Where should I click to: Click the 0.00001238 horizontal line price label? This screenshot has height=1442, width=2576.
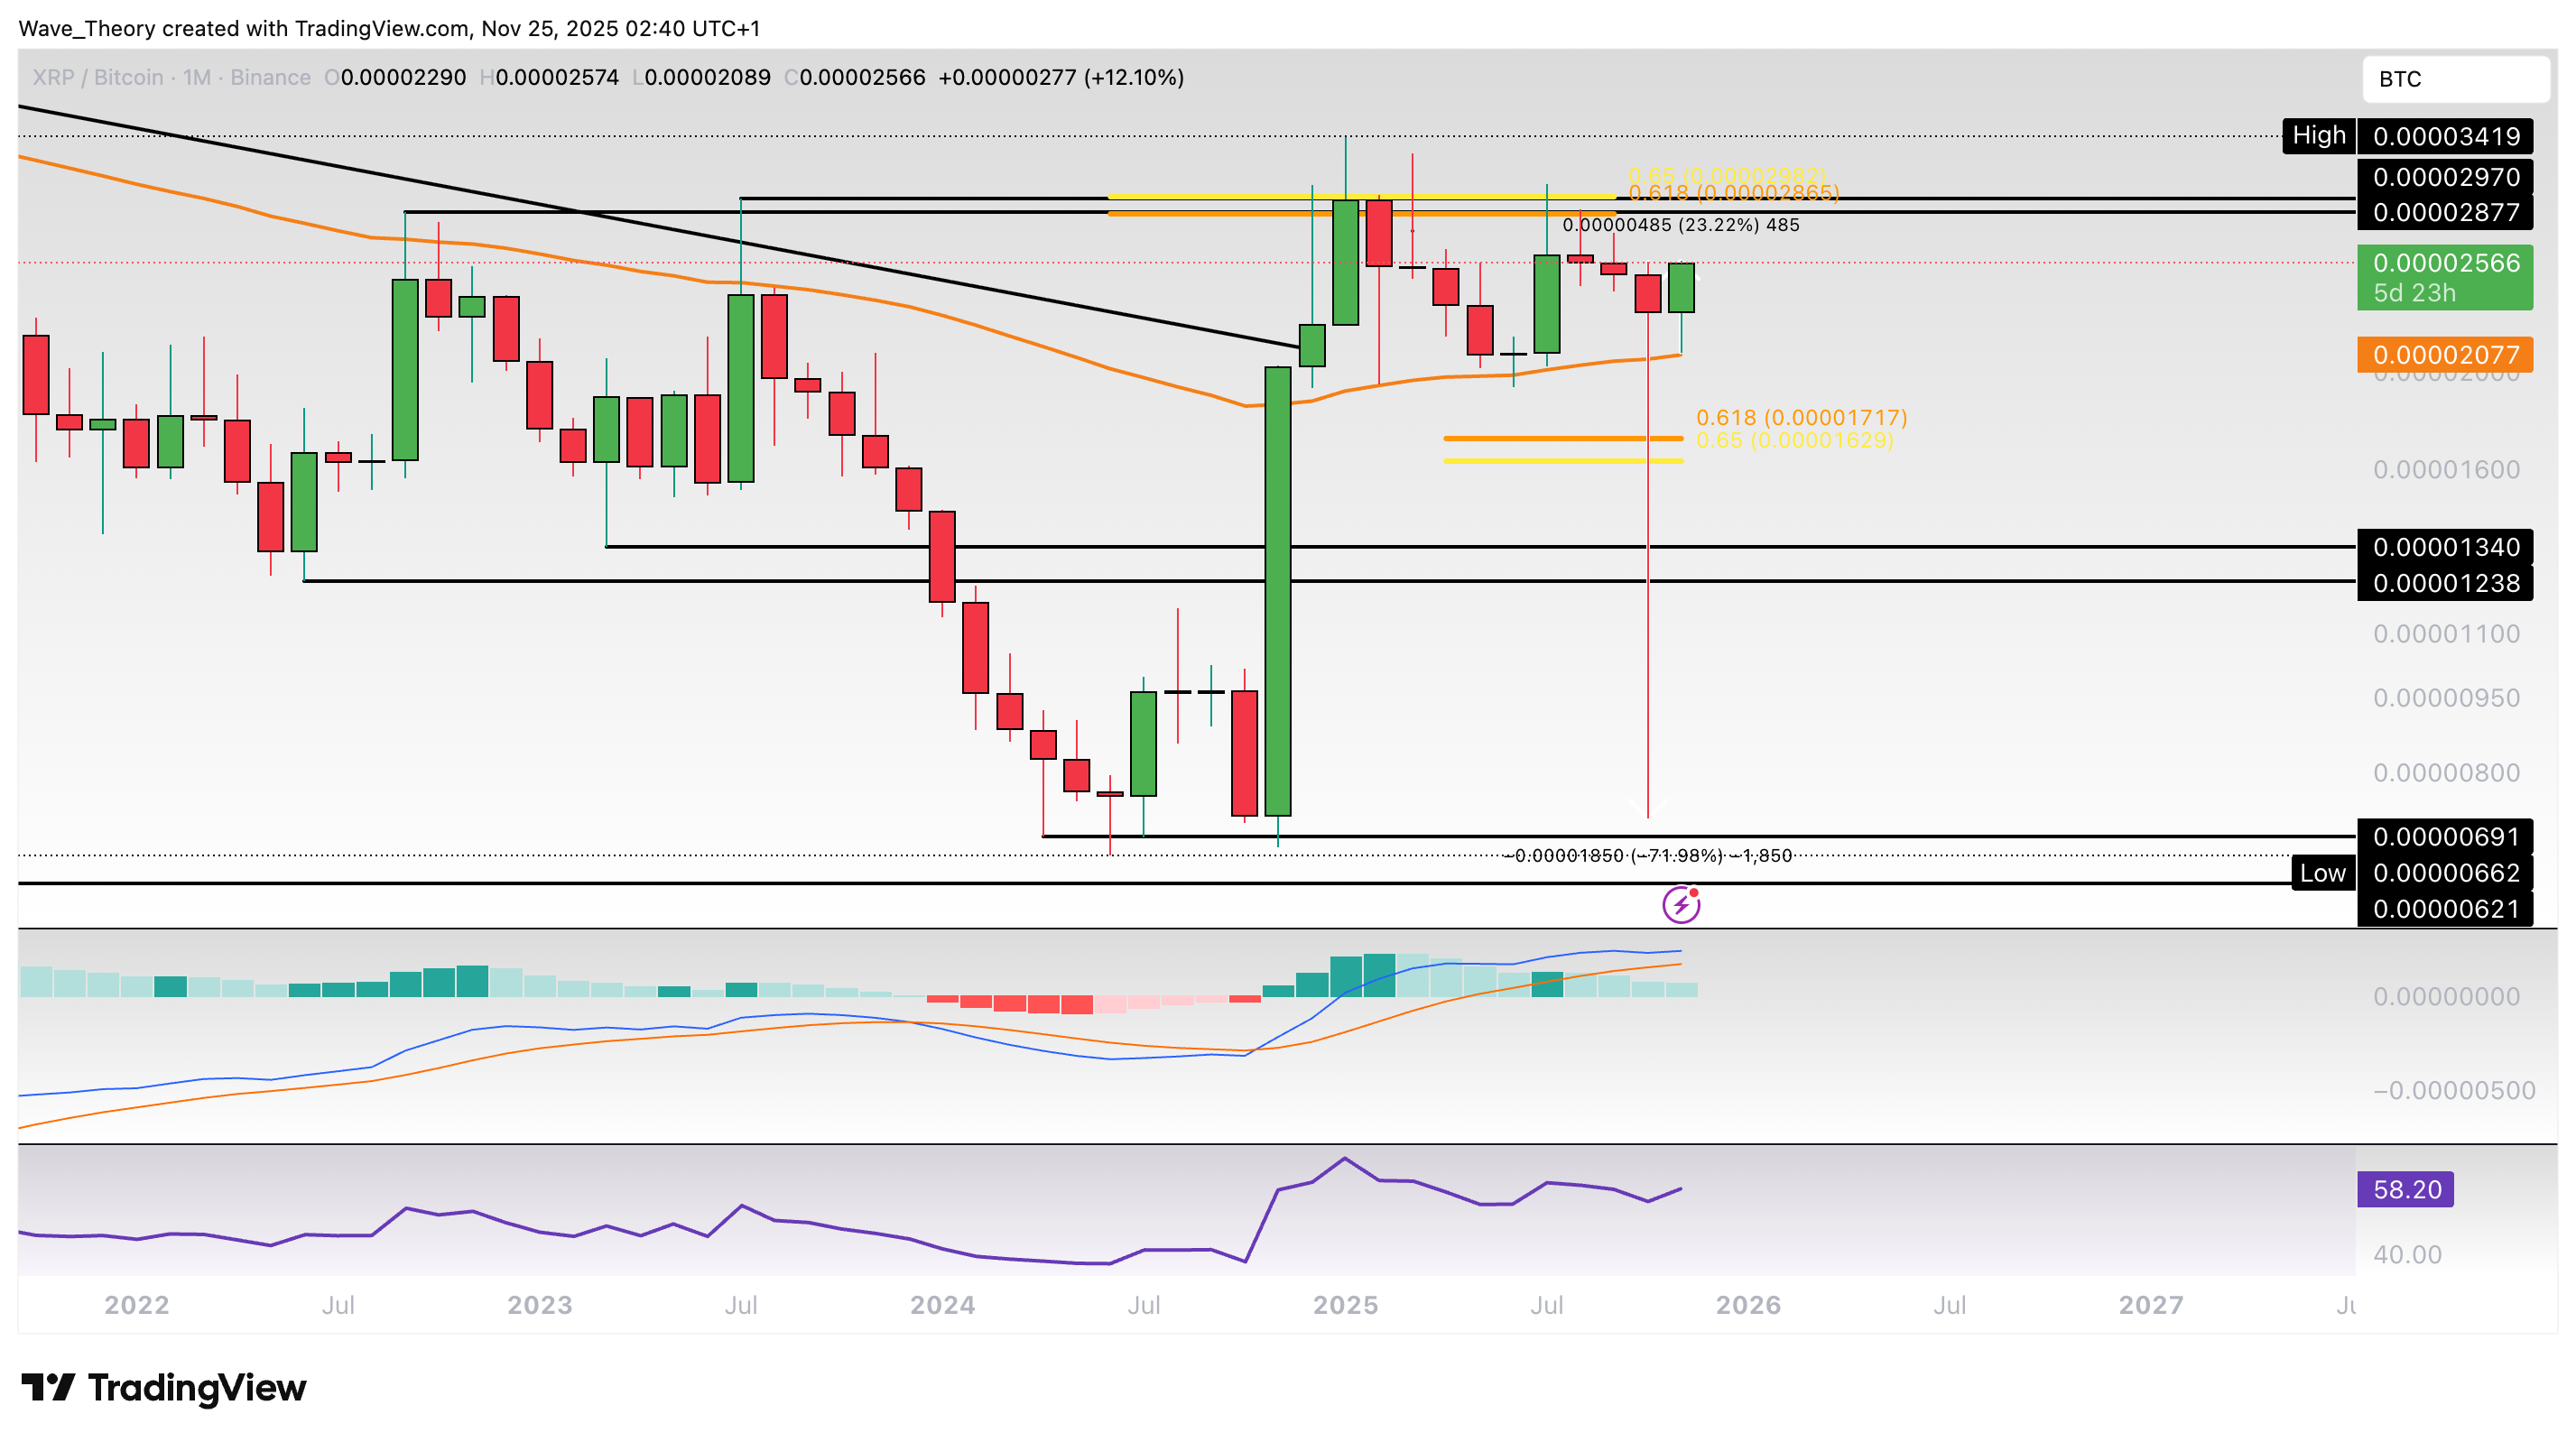2444,583
